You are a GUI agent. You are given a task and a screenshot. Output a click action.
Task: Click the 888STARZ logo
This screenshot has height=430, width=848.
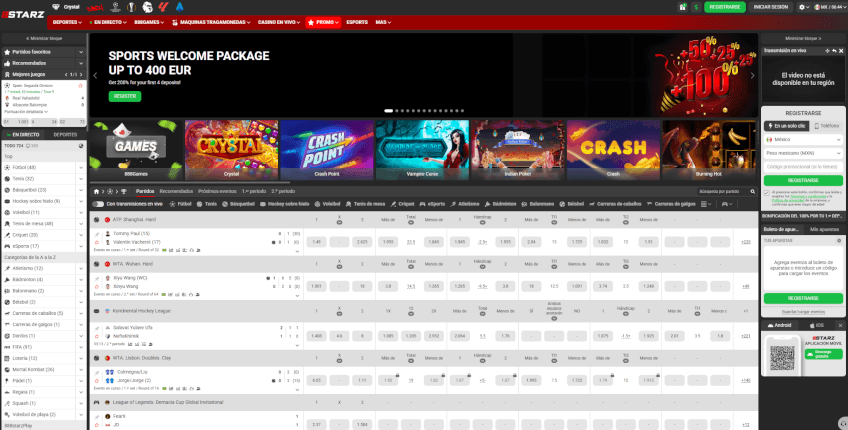23,15
